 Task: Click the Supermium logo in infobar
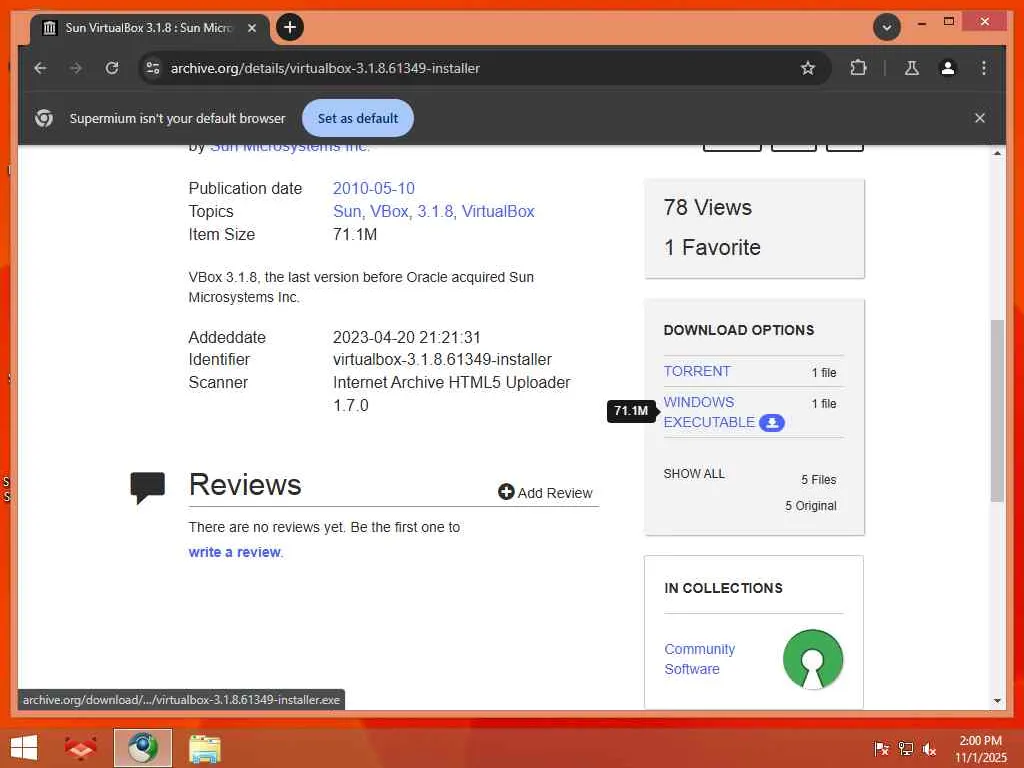click(x=44, y=118)
